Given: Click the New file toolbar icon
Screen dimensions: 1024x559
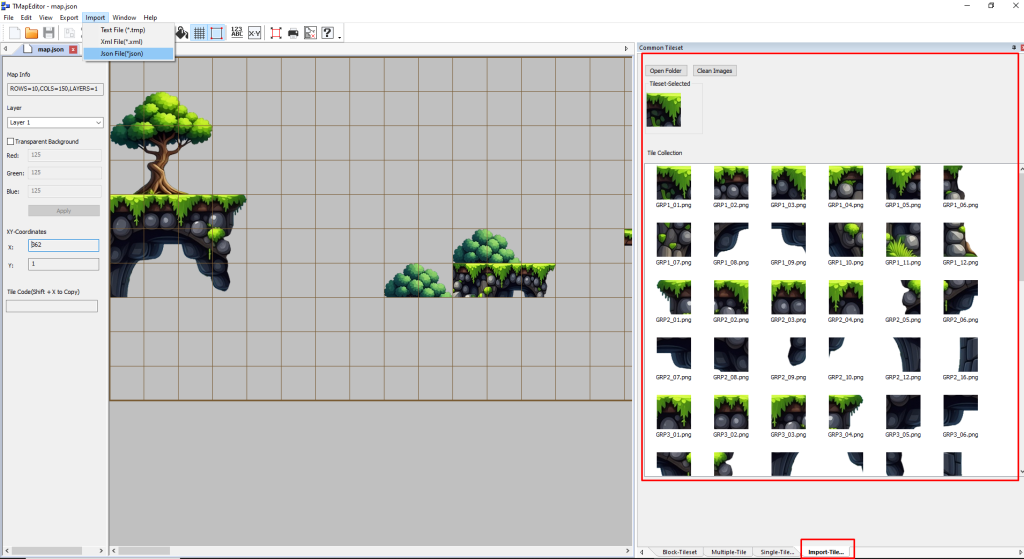Looking at the screenshot, I should pos(14,33).
